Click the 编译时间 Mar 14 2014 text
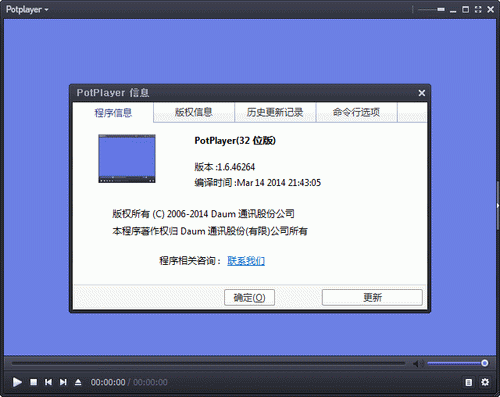500x397 pixels. [x=258, y=183]
